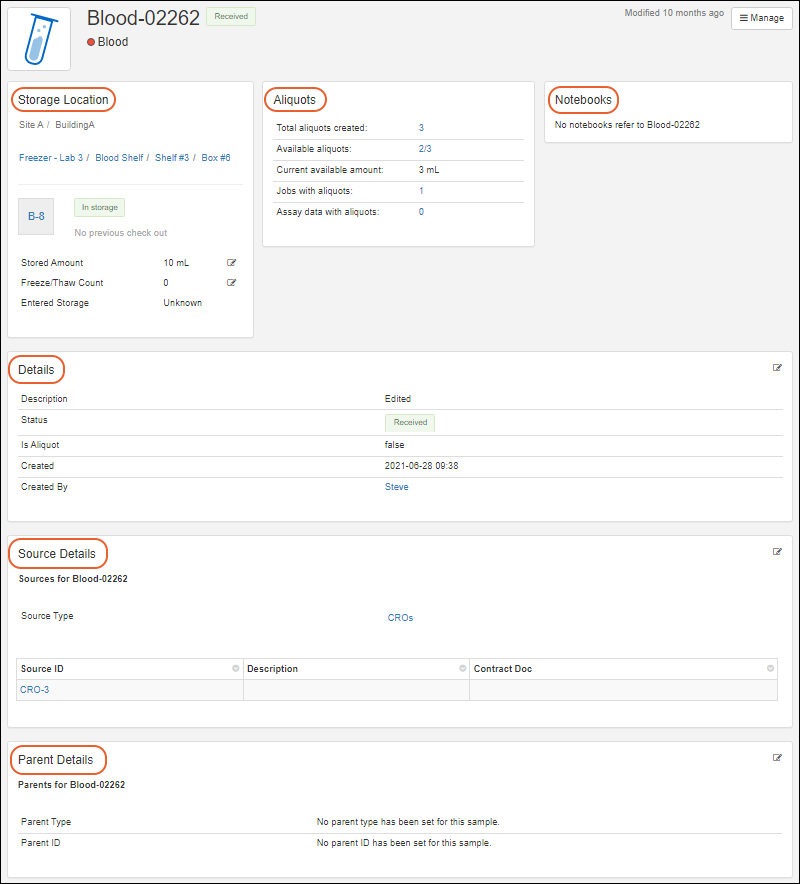Open Description column header dropdown
800x884 pixels.
tap(462, 669)
